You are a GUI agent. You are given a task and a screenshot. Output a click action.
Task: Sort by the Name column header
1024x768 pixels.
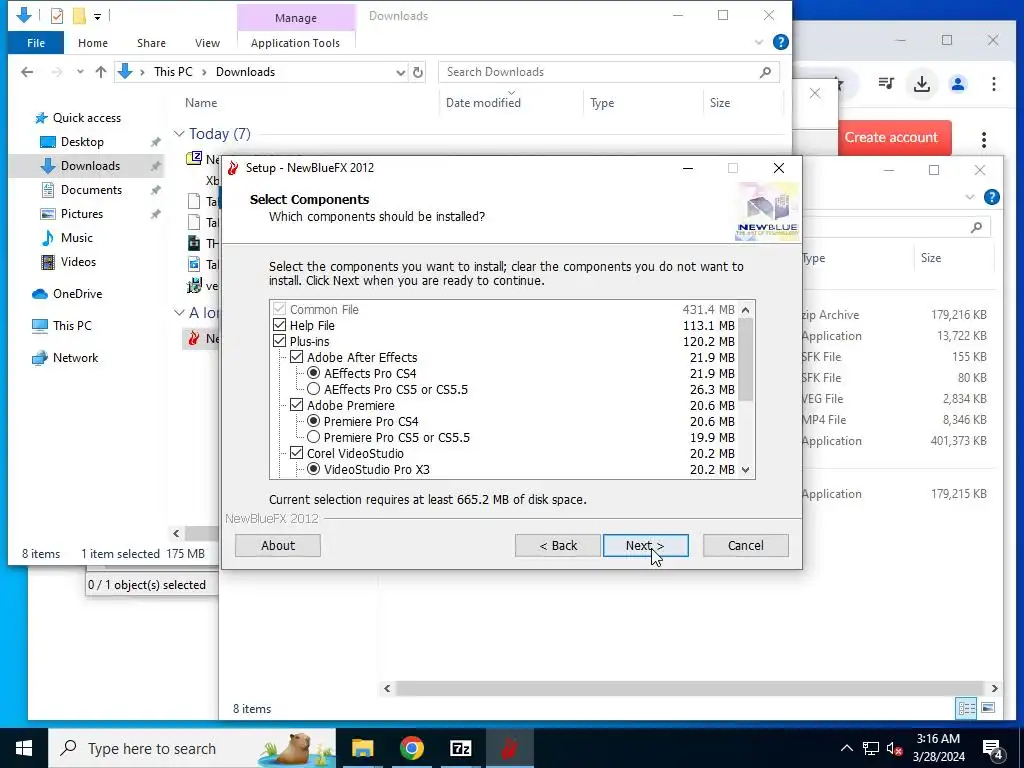click(x=200, y=103)
